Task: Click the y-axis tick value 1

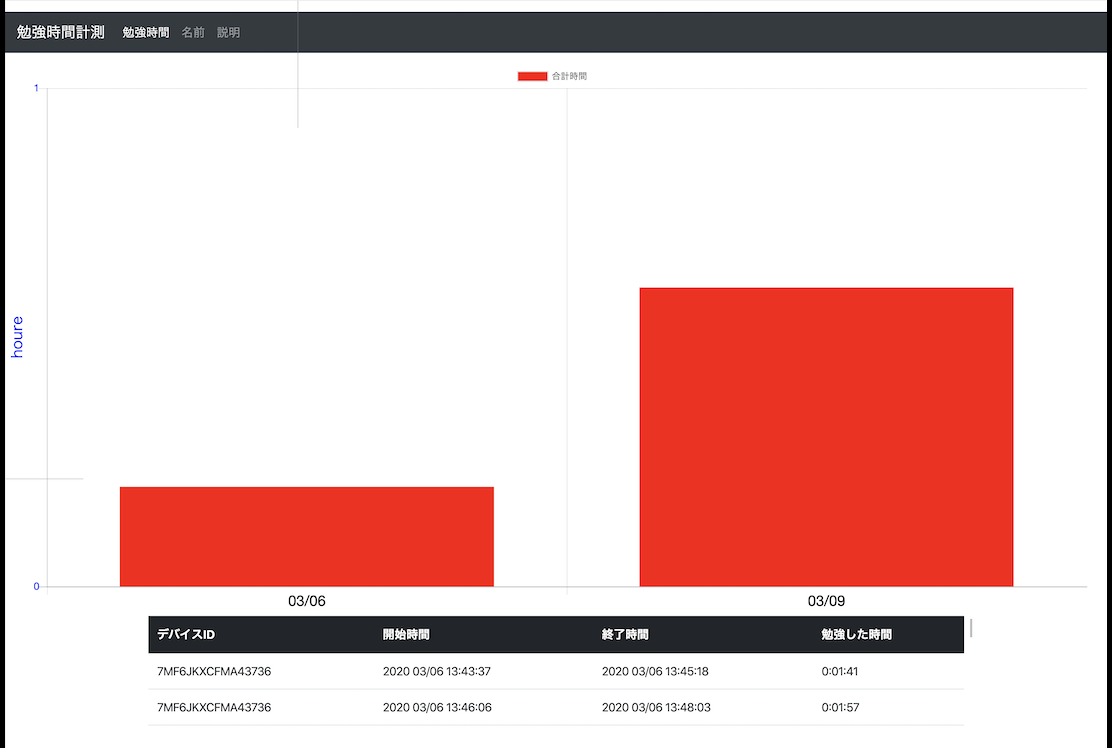Action: (x=37, y=88)
